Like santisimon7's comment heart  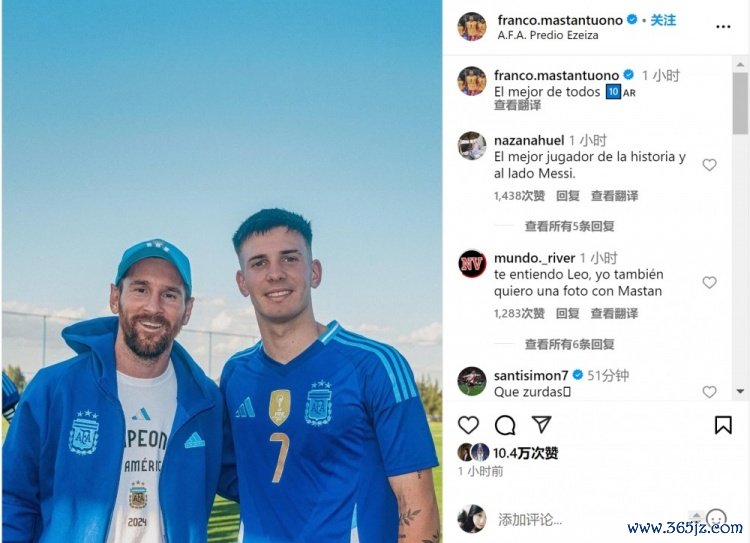[709, 392]
